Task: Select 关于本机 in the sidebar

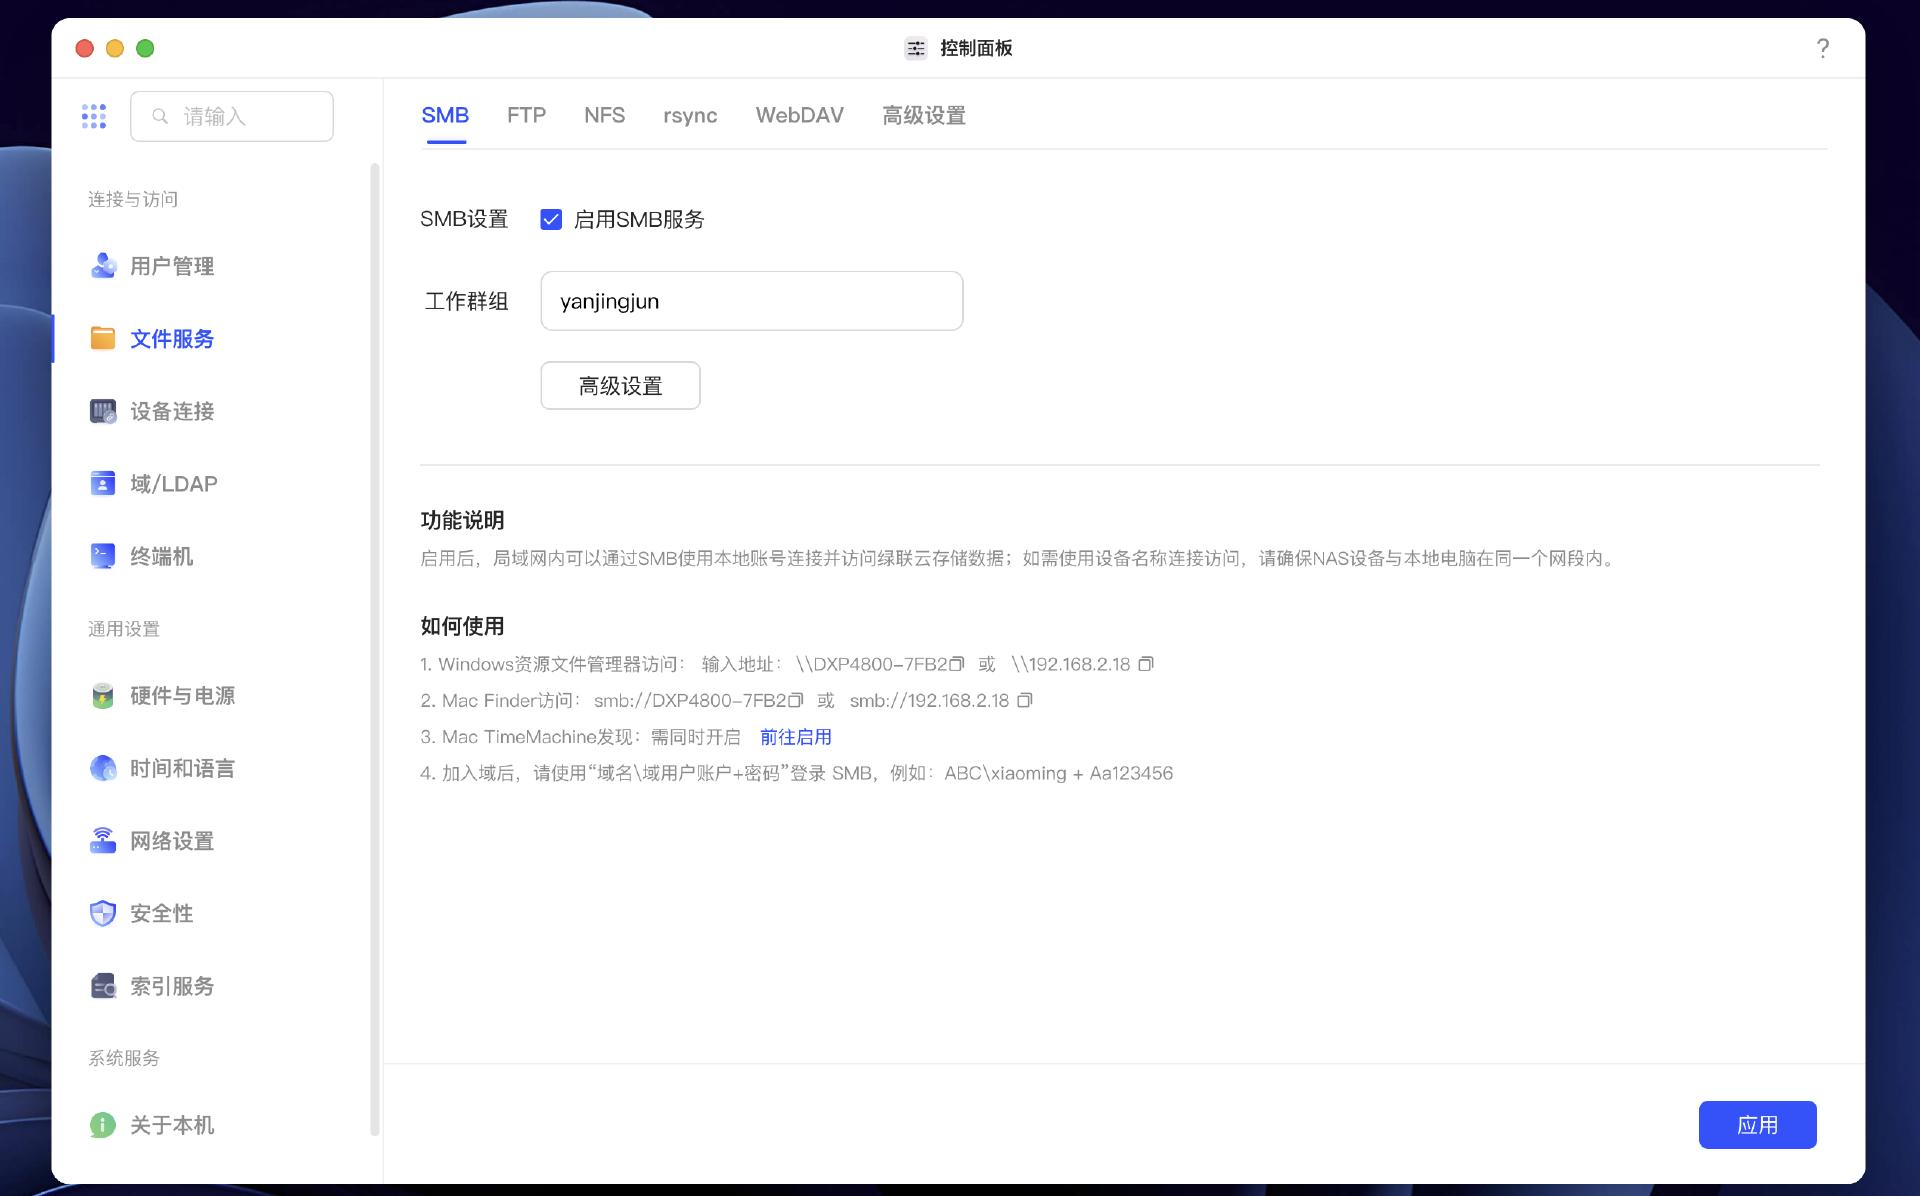Action: pyautogui.click(x=172, y=1125)
